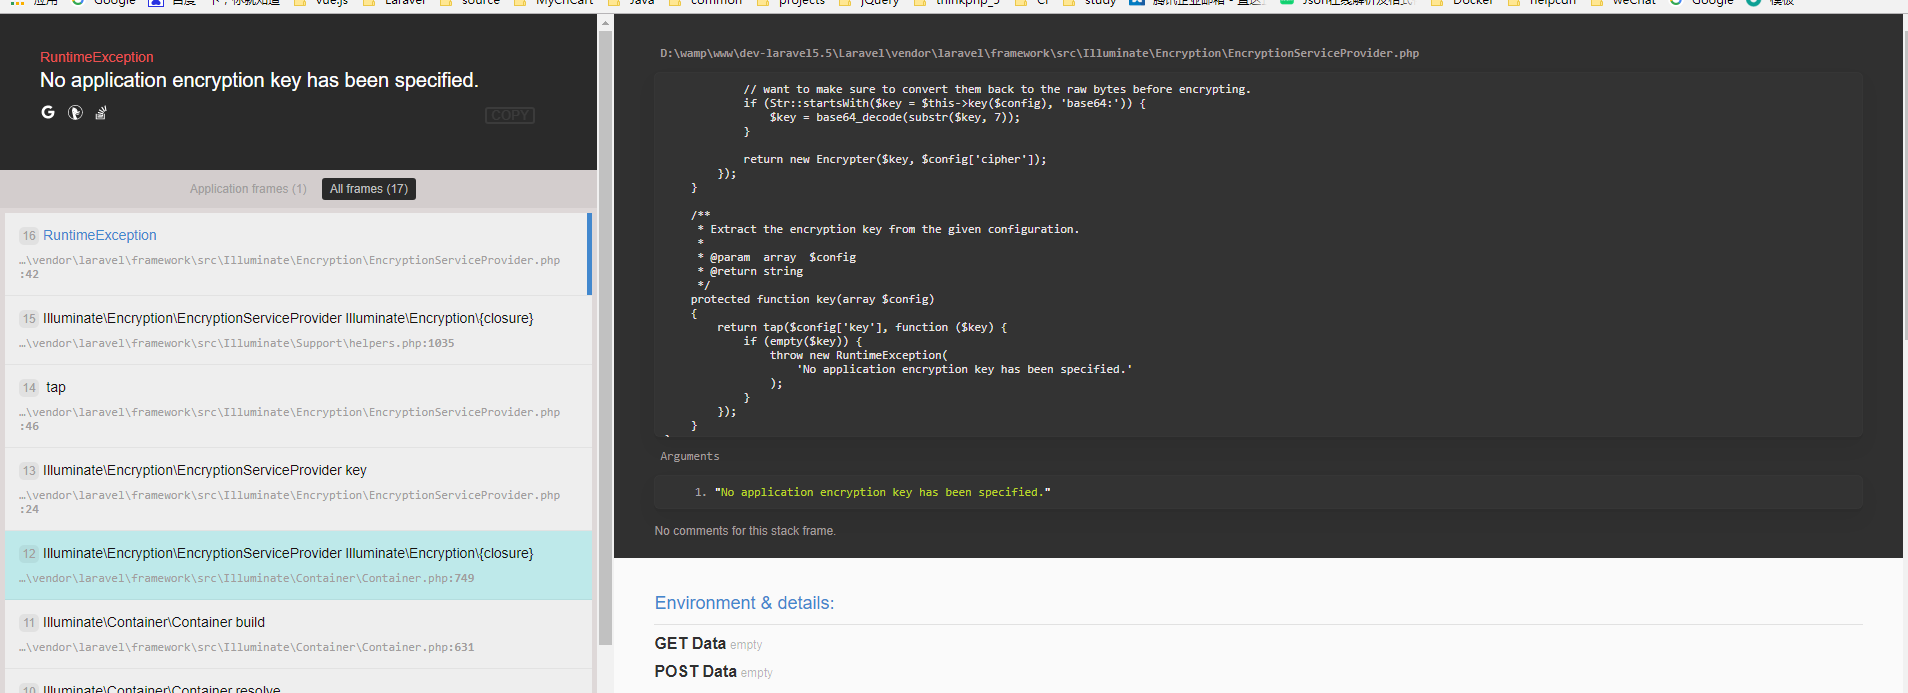Switch to All frames (17) tab
The width and height of the screenshot is (1908, 693).
pyautogui.click(x=369, y=189)
